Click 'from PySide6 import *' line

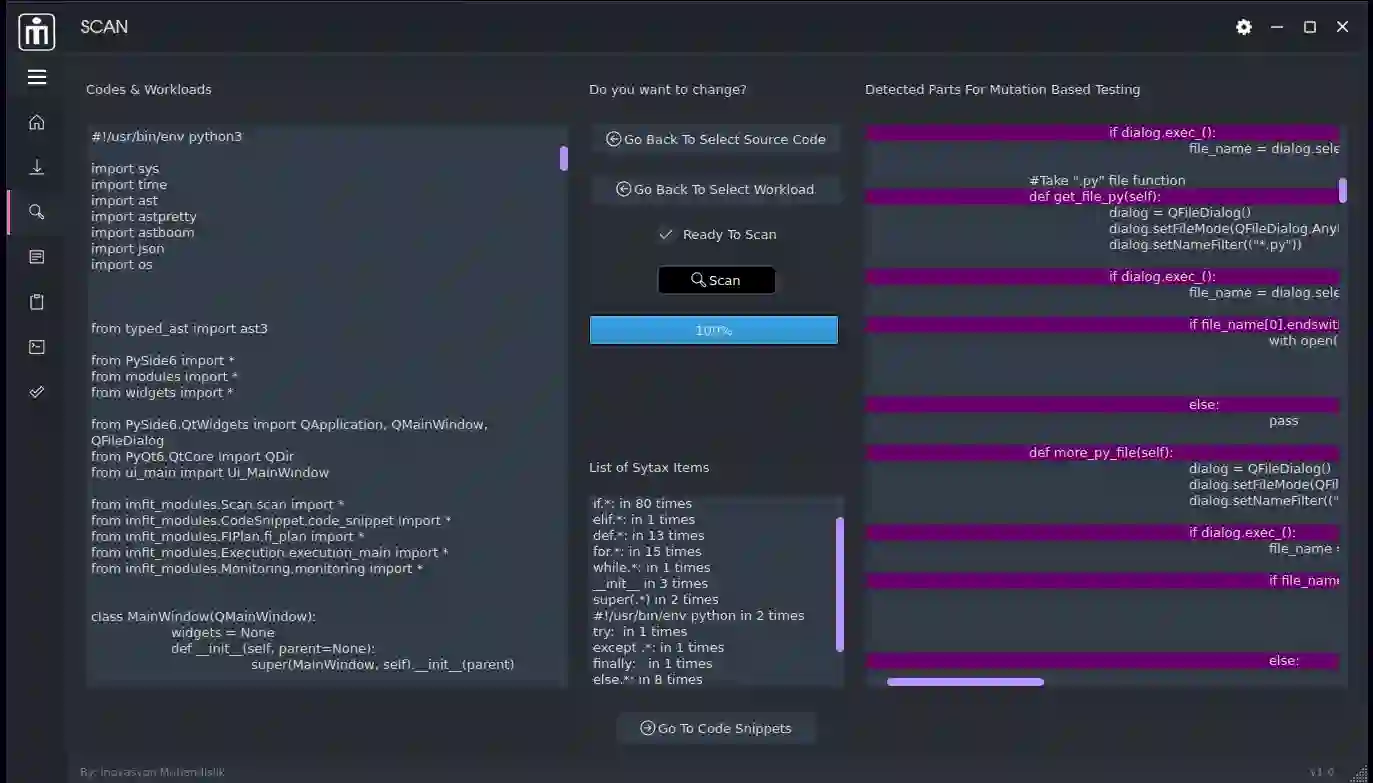[x=164, y=360]
